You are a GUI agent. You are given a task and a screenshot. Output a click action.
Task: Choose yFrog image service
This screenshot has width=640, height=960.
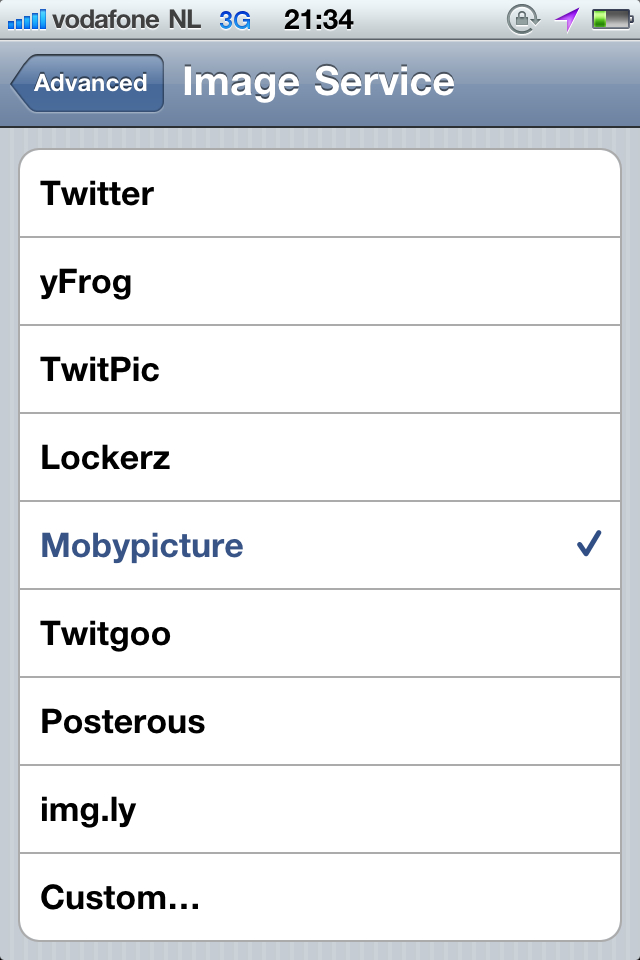pos(320,282)
